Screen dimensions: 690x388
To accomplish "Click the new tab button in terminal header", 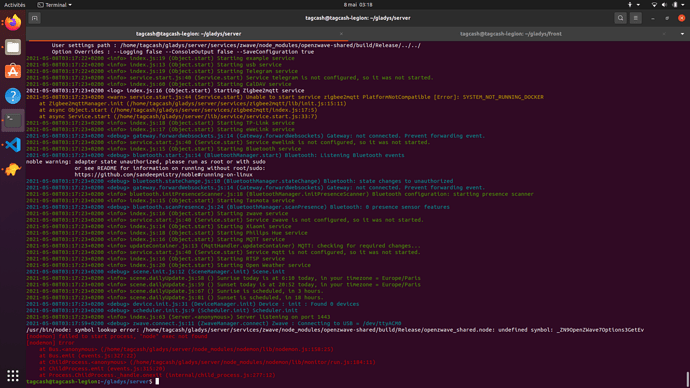I will click(34, 18).
